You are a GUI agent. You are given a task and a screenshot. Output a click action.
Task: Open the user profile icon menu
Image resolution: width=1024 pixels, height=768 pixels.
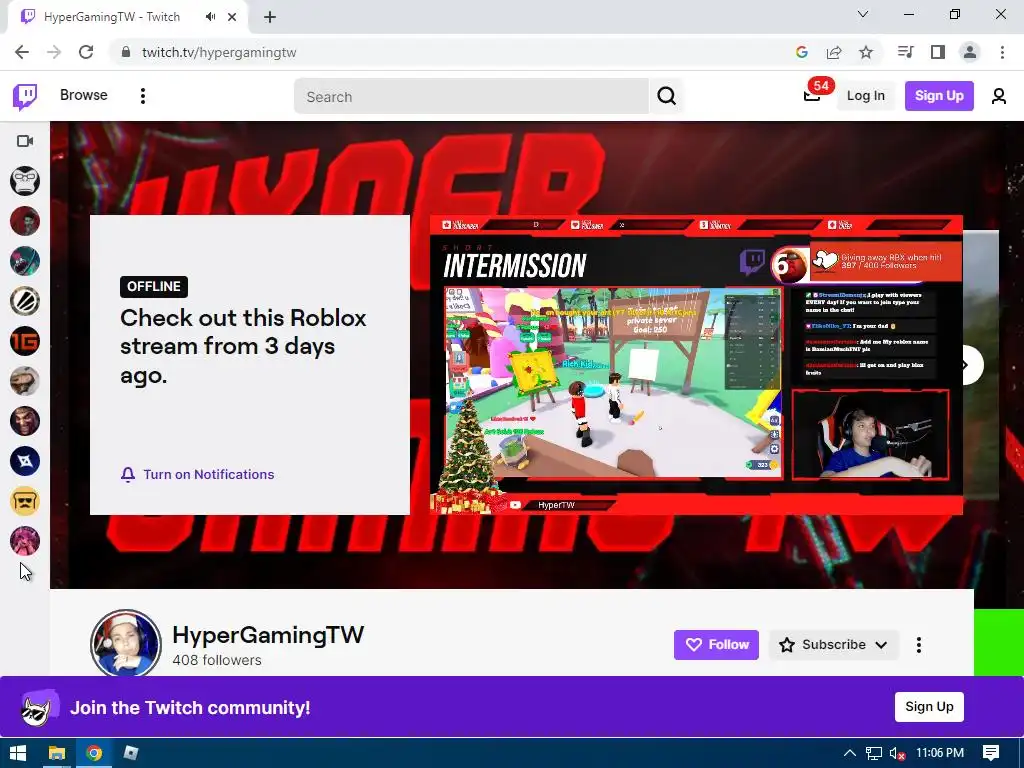[999, 97]
